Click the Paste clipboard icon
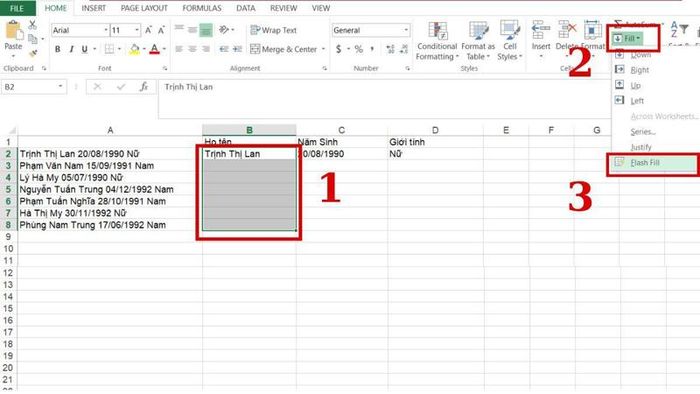The image size is (700, 394). tap(13, 30)
